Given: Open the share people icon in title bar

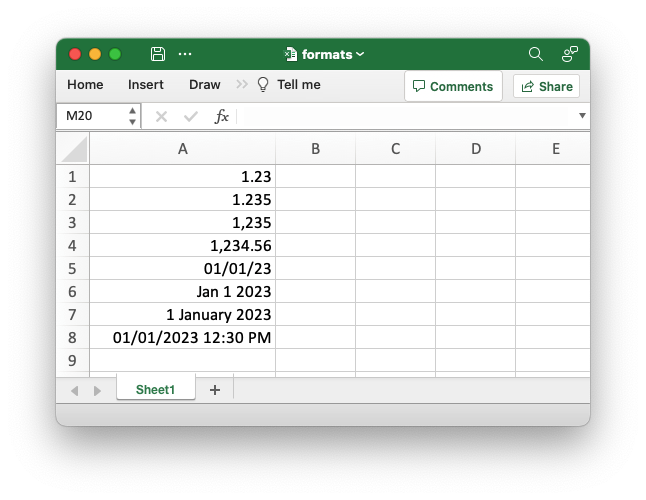Looking at the screenshot, I should click(x=570, y=54).
